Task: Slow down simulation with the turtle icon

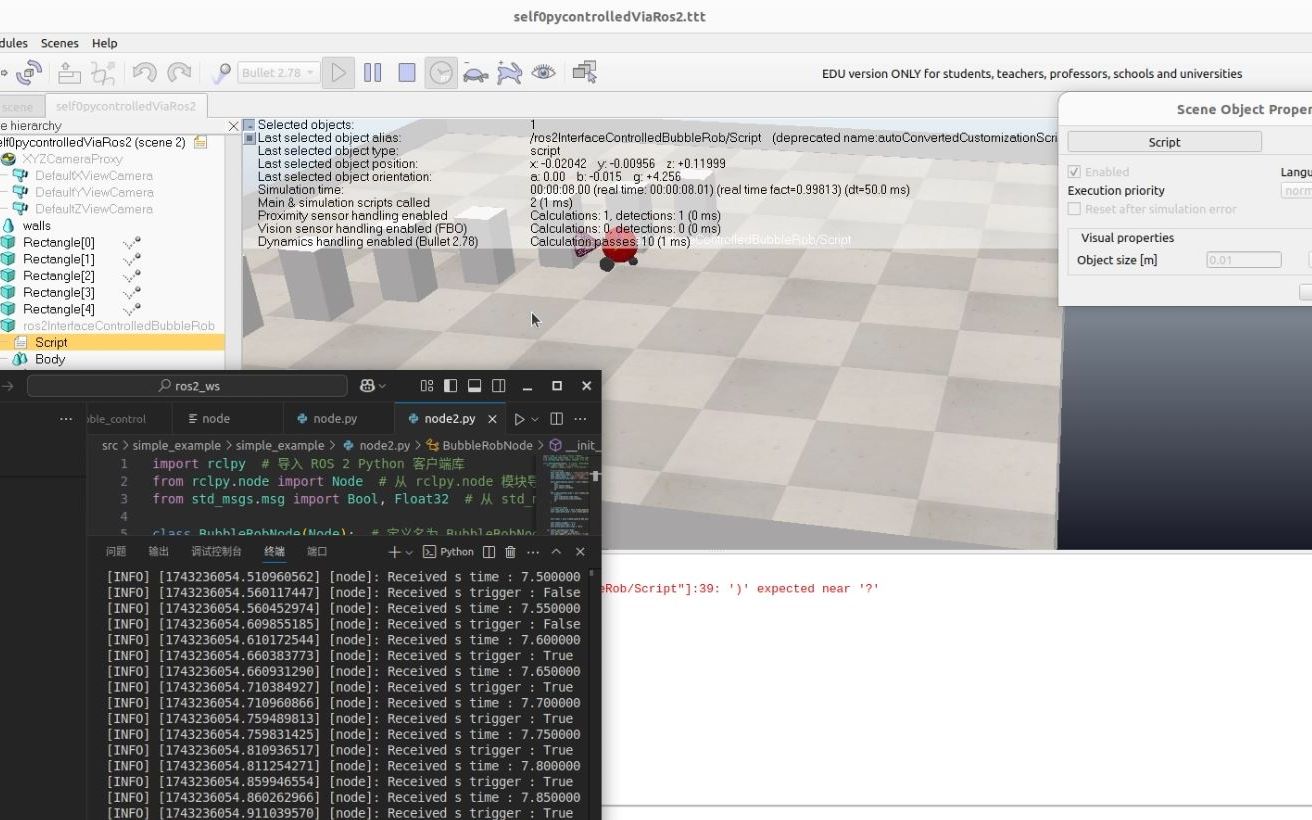Action: [475, 72]
